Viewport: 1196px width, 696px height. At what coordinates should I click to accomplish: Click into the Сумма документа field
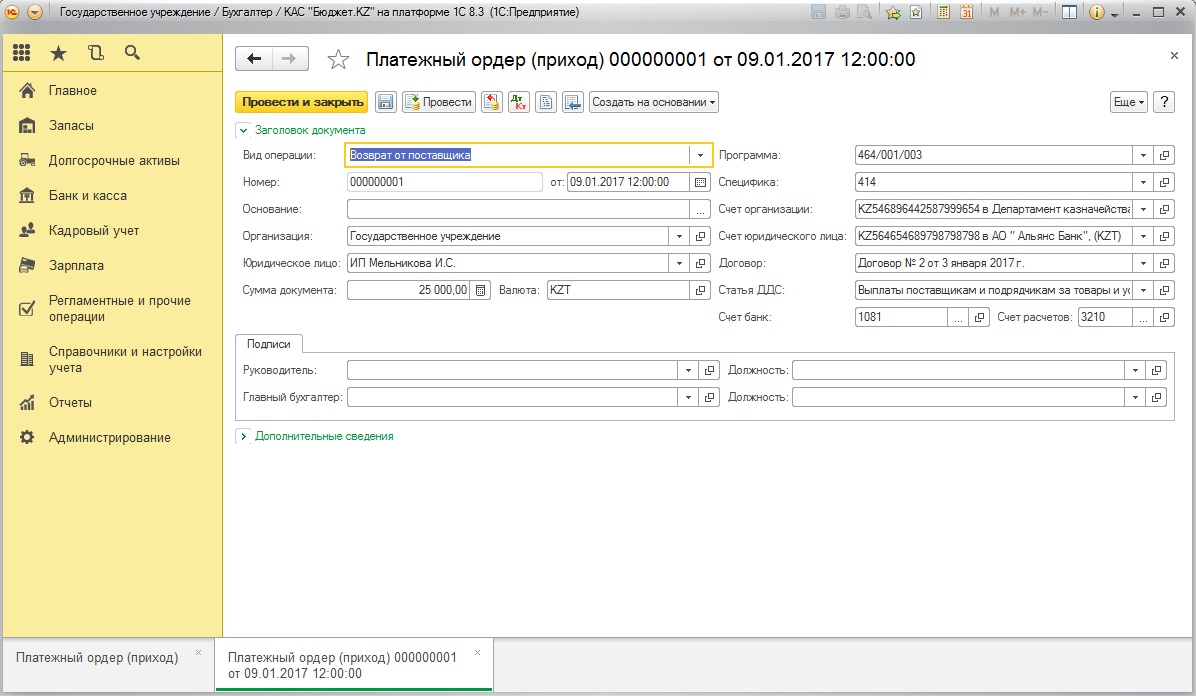[409, 290]
